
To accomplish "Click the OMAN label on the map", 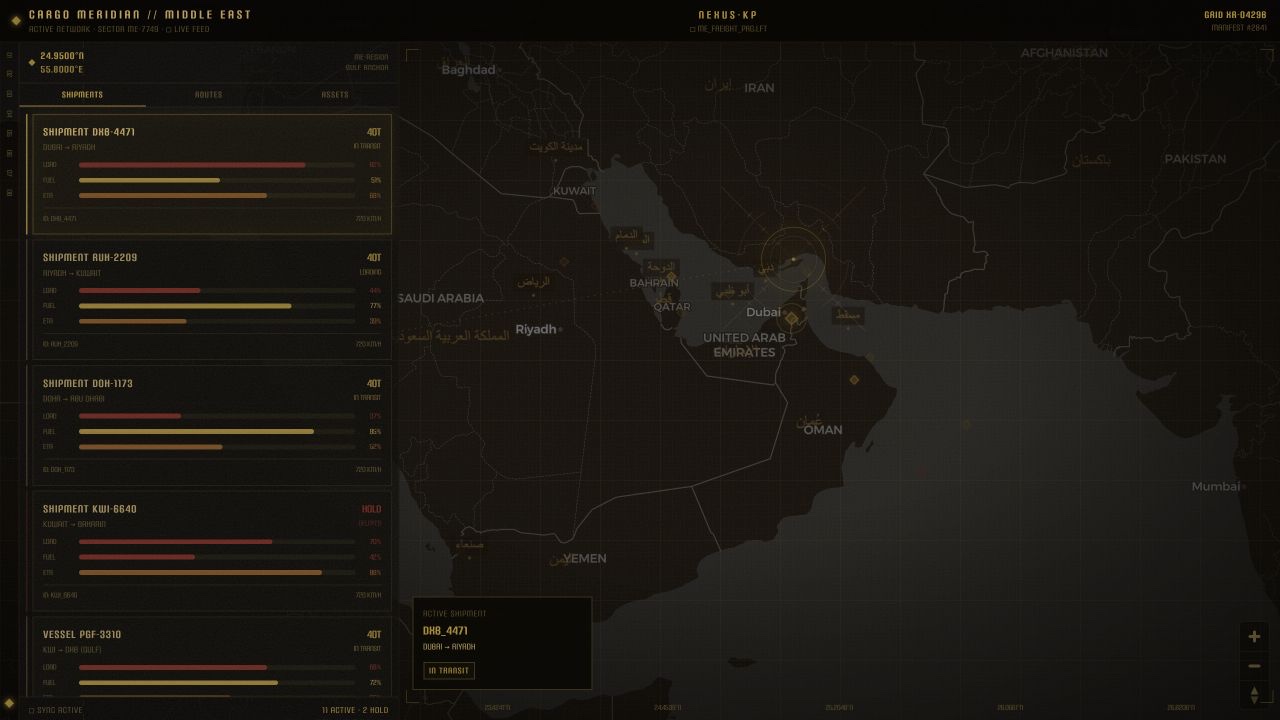I will pyautogui.click(x=823, y=430).
